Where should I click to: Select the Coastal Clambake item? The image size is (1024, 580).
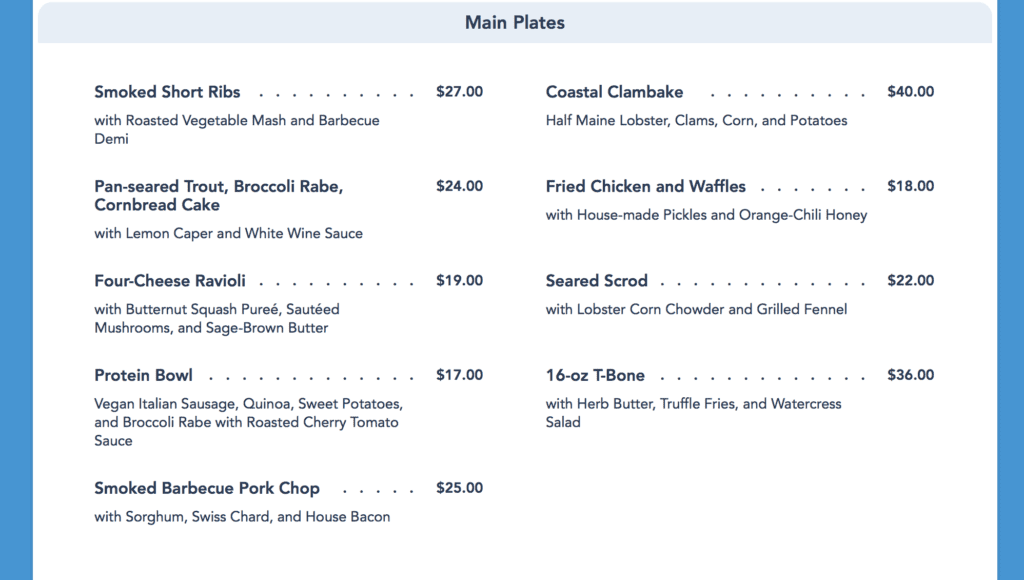(x=615, y=92)
